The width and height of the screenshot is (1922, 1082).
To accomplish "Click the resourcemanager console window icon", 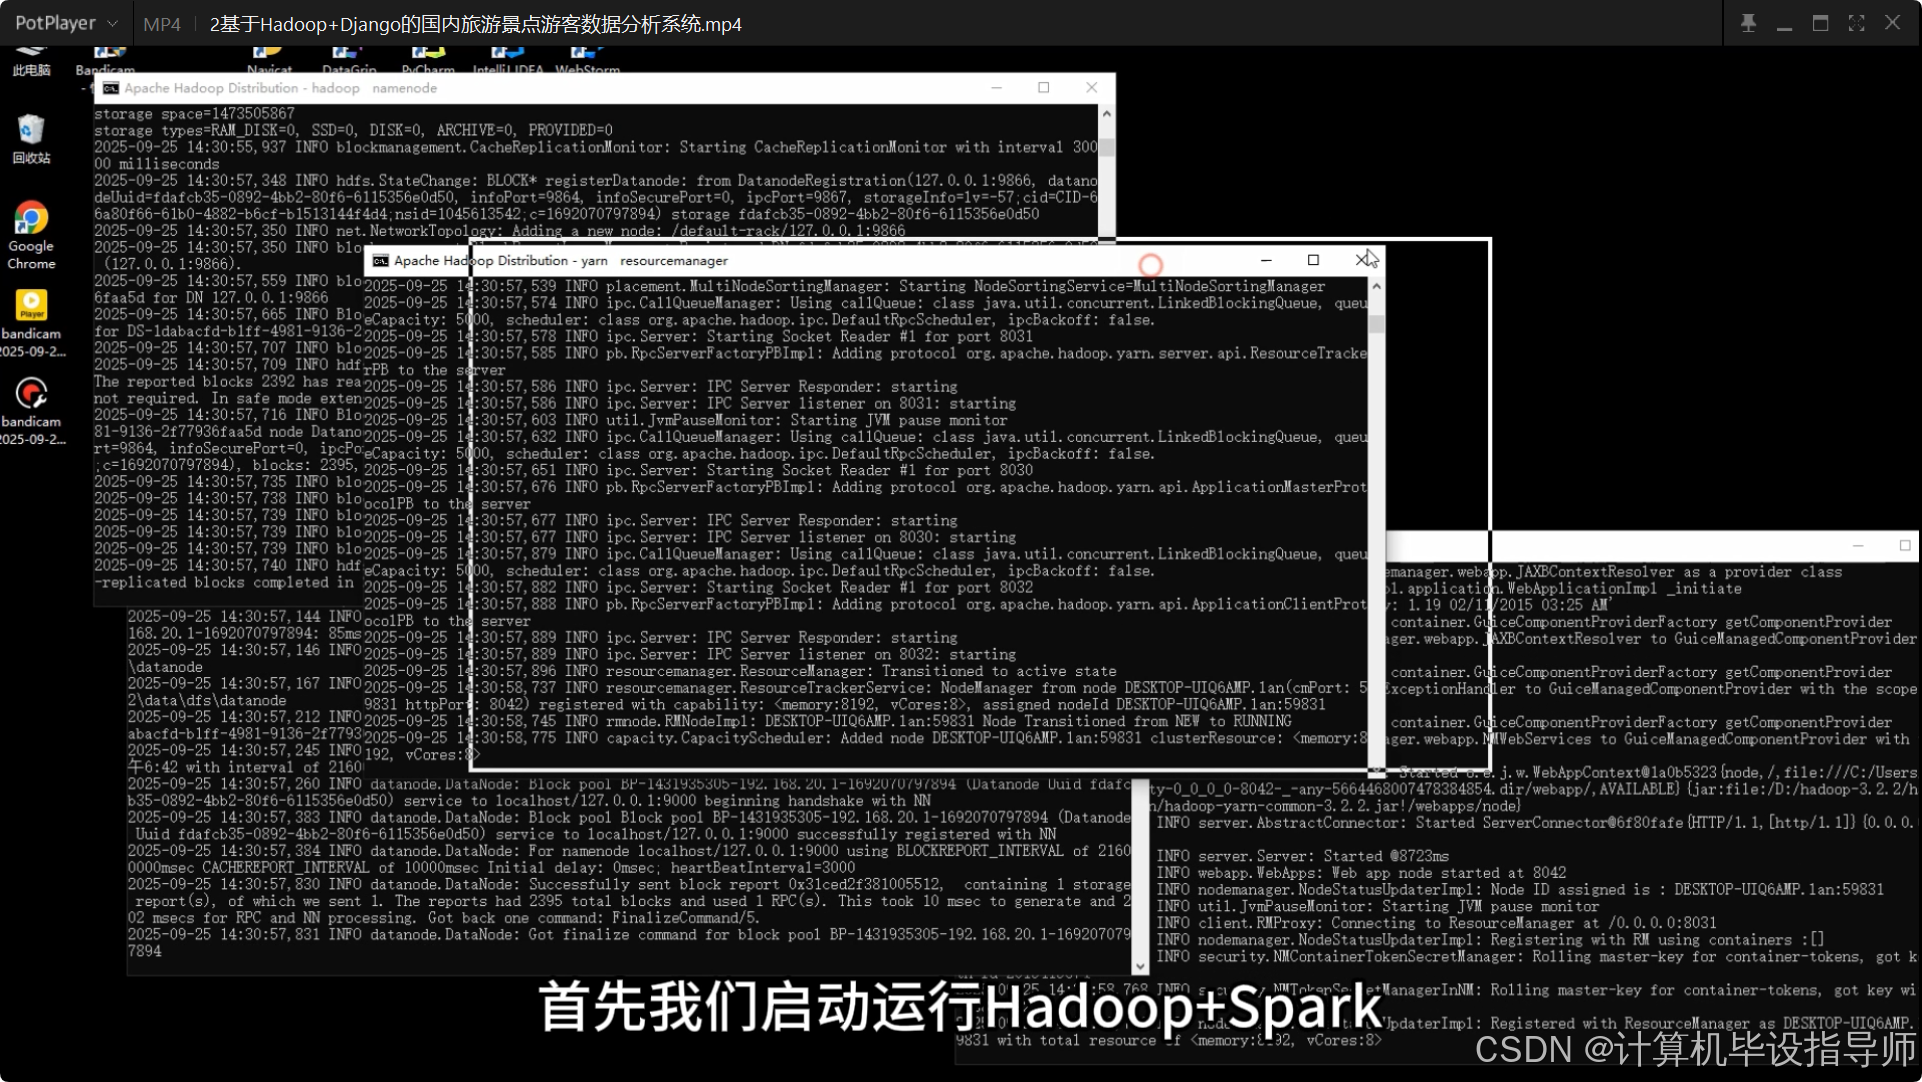I will tap(380, 261).
